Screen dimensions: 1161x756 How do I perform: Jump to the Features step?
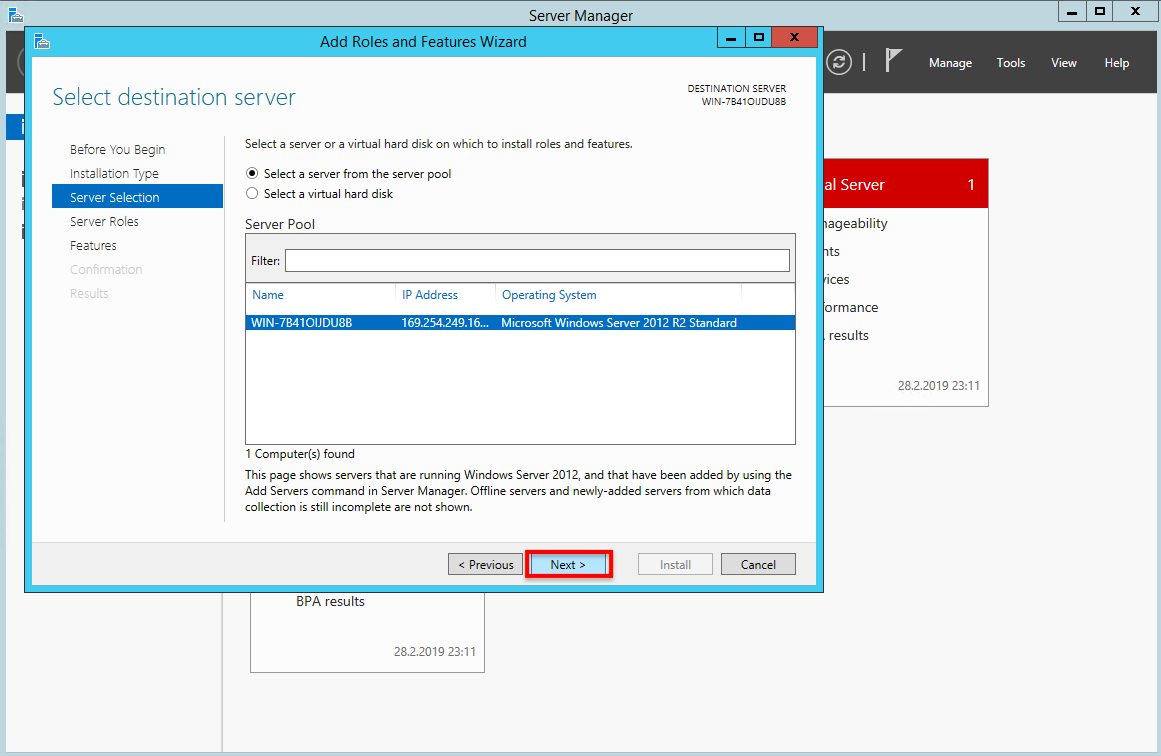(93, 245)
